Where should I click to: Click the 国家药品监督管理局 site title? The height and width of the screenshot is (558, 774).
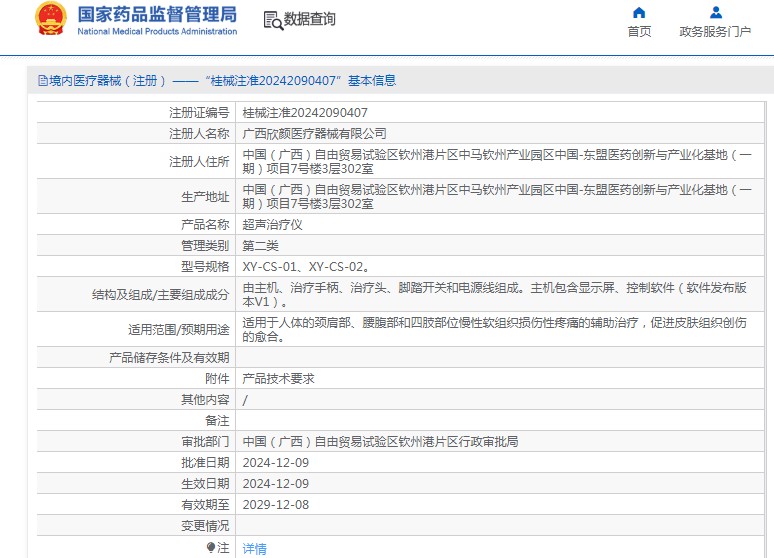(157, 14)
